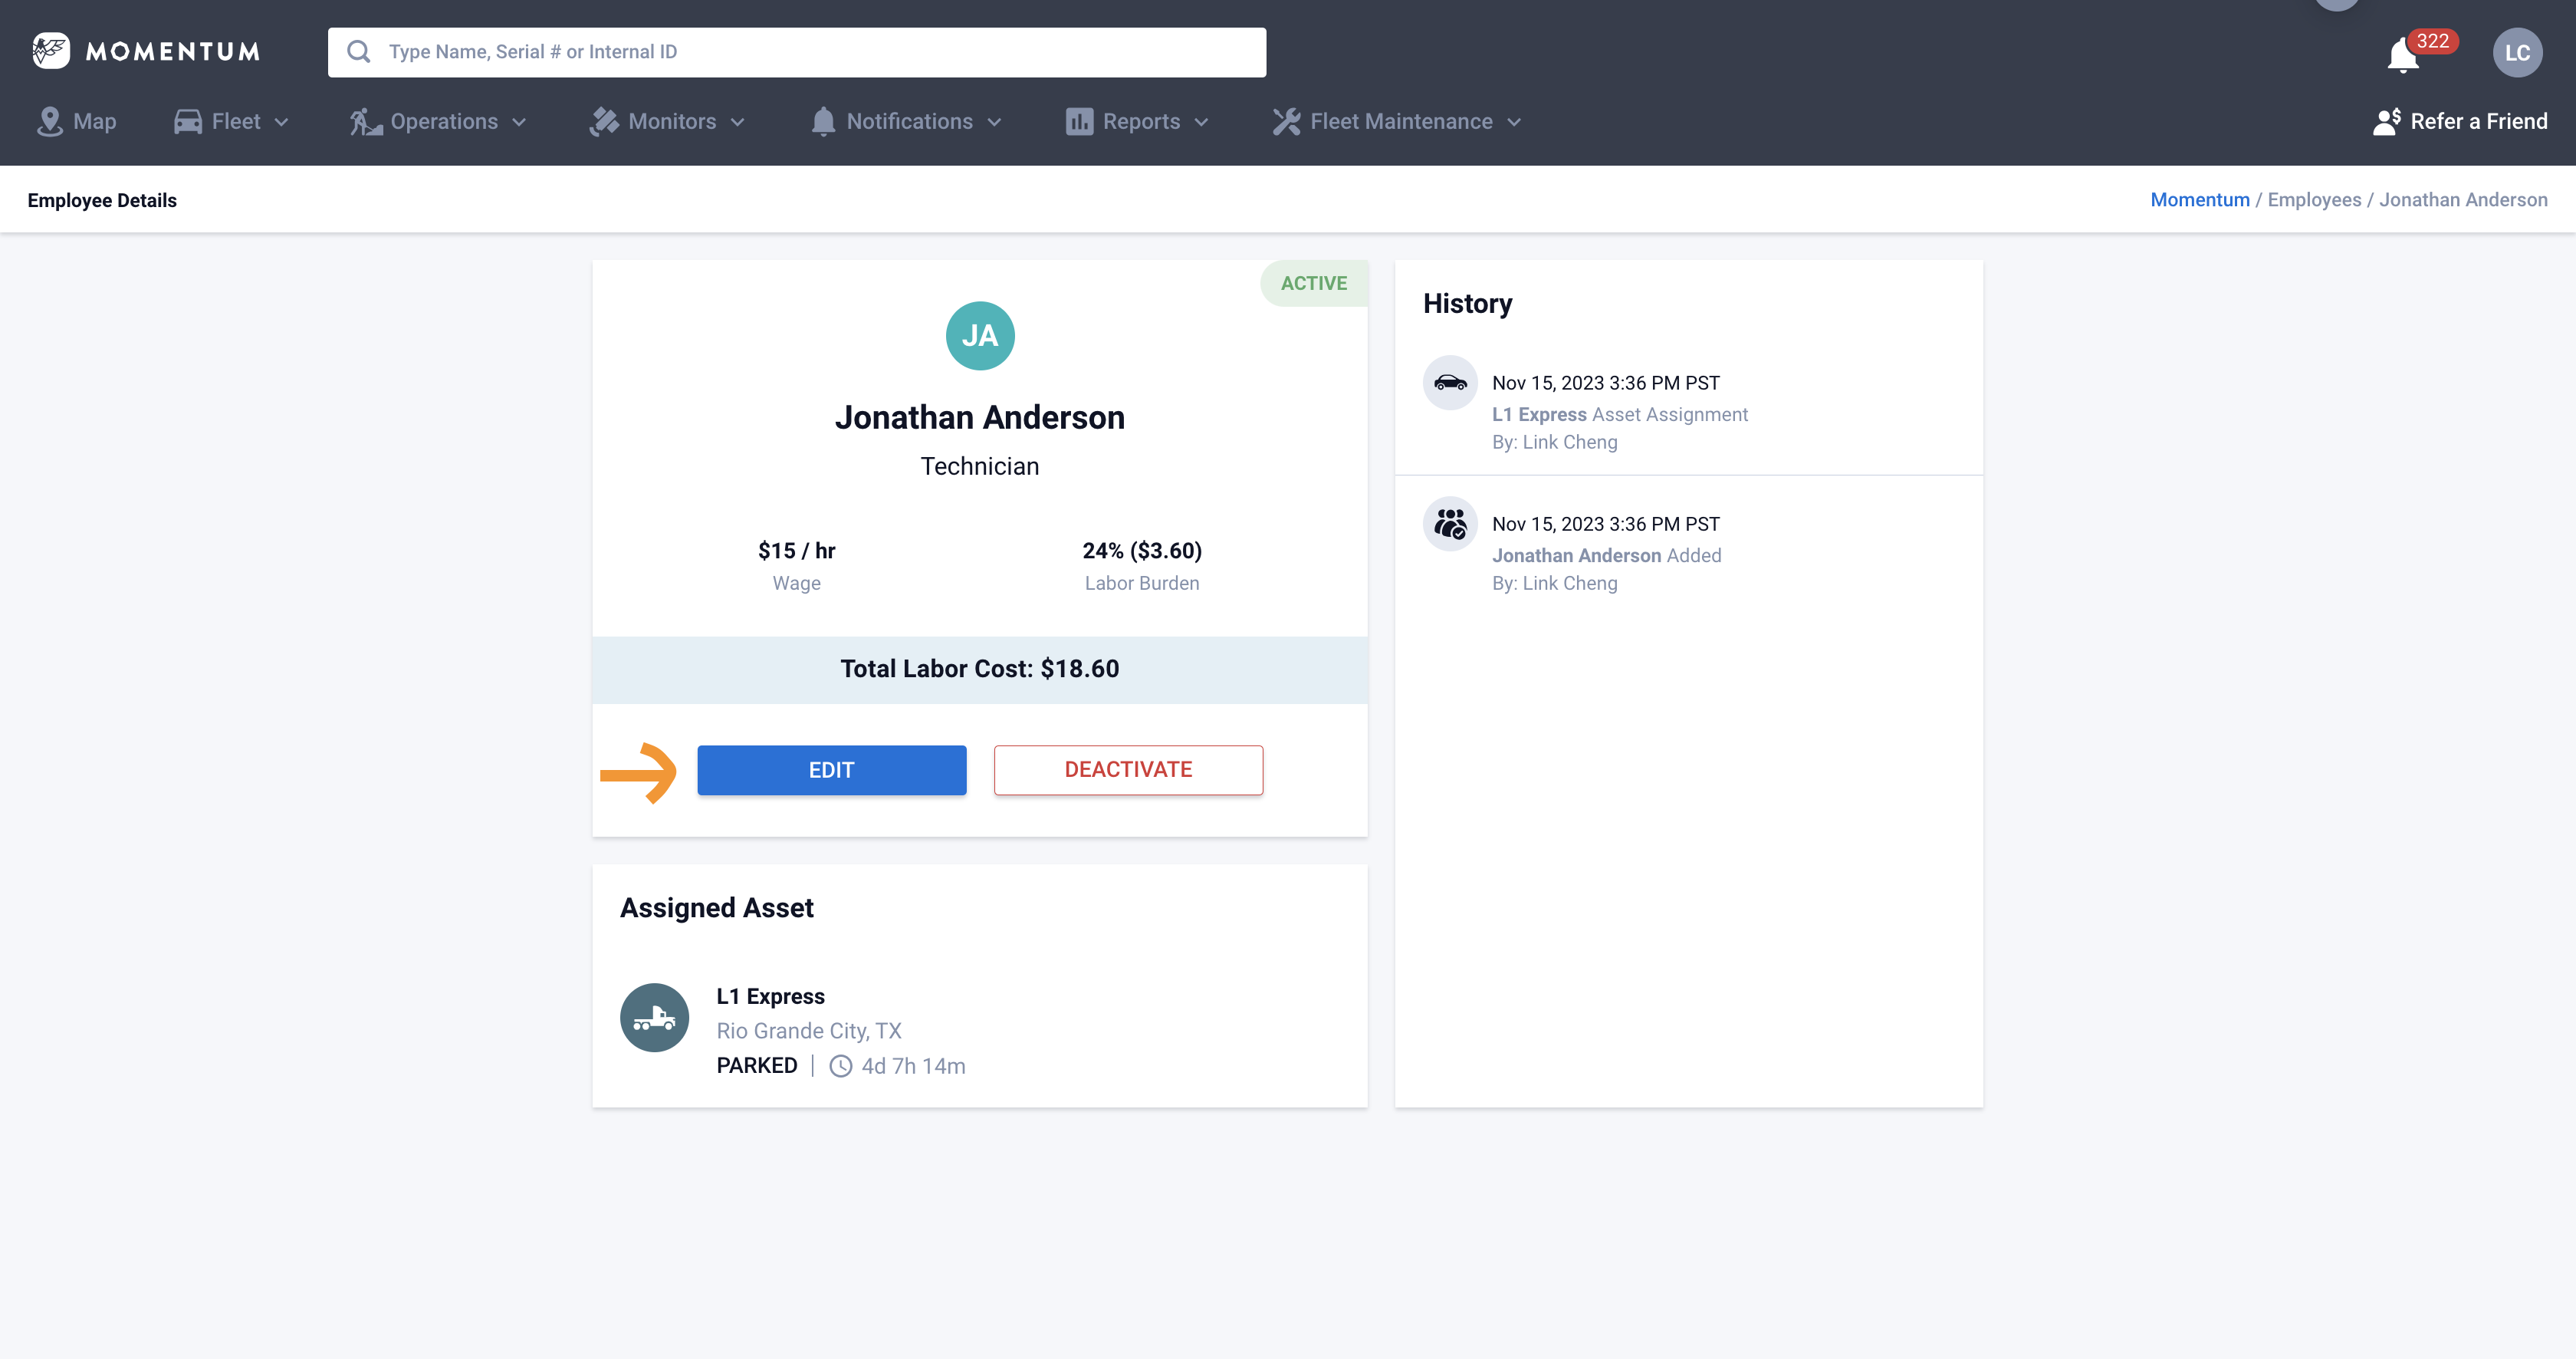The height and width of the screenshot is (1359, 2576).
Task: Click the LC user avatar
Action: pyautogui.click(x=2517, y=53)
